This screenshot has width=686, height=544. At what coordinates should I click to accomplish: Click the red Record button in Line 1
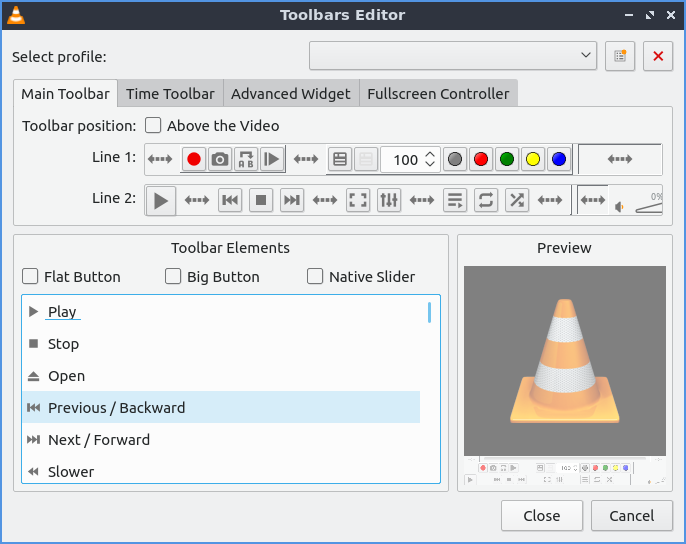[193, 159]
